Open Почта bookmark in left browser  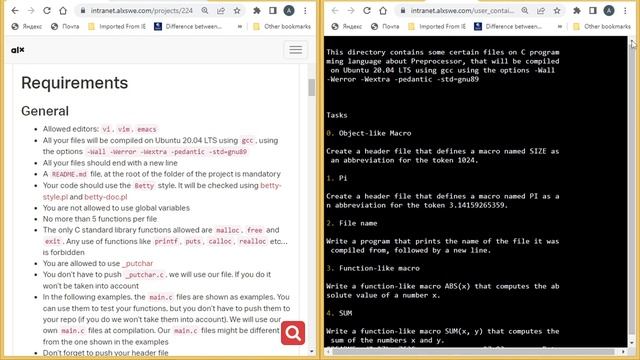pyautogui.click(x=65, y=27)
